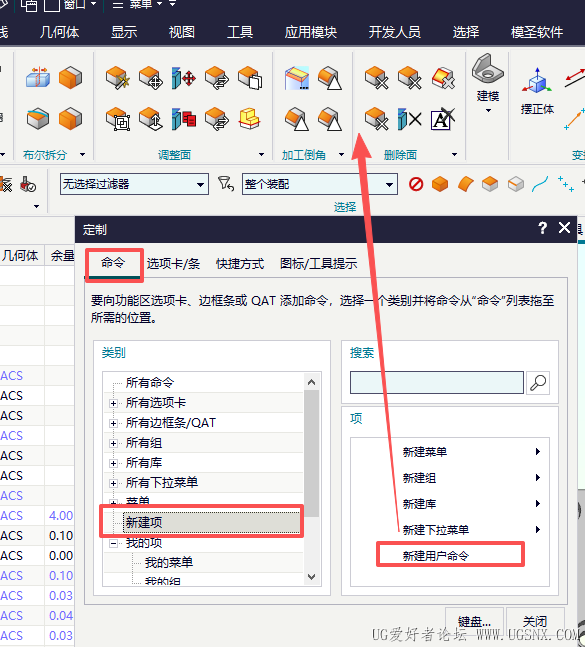Expand the 调整面 group arrow

pyautogui.click(x=261, y=155)
